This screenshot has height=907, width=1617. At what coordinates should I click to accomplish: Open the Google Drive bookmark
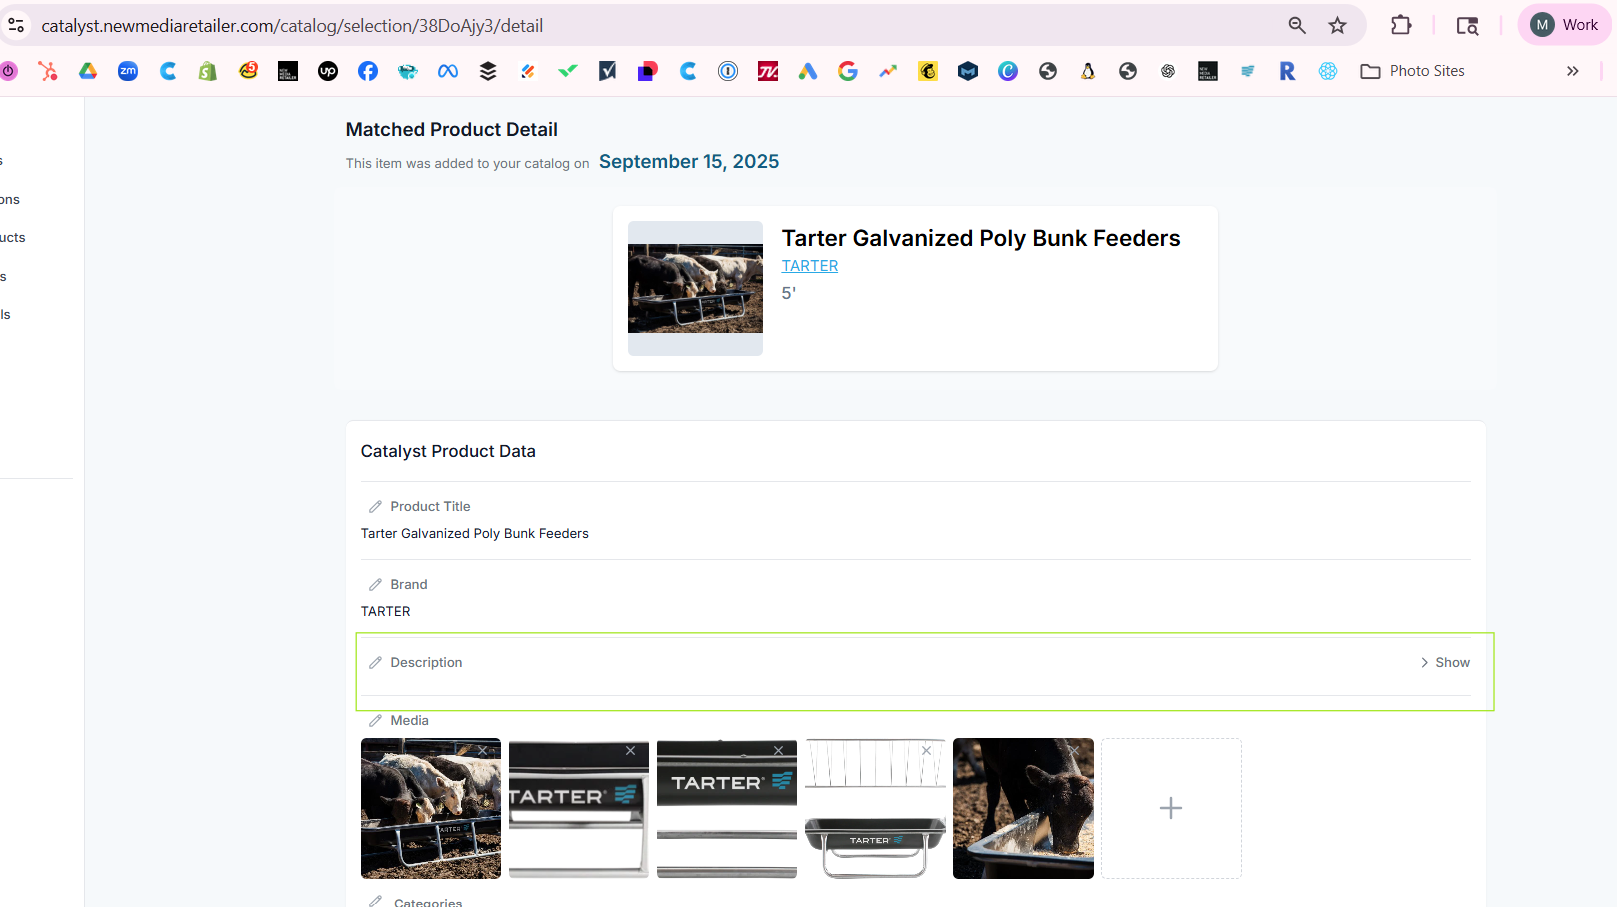[x=88, y=71]
